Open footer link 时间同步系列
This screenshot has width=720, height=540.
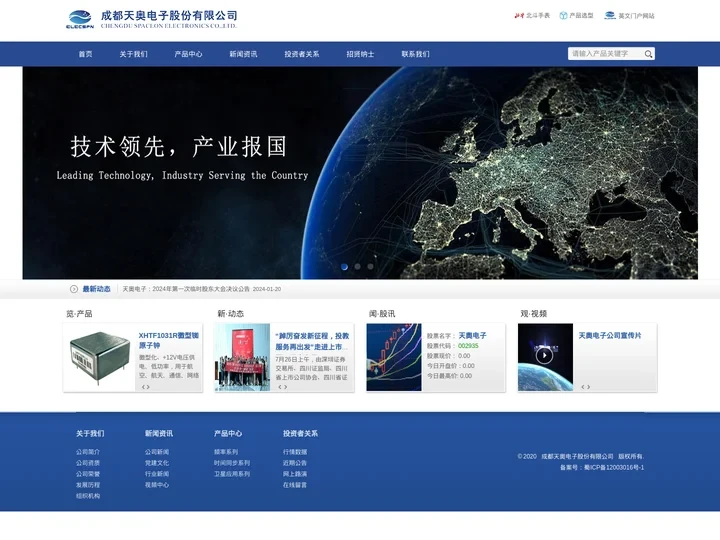coord(231,463)
